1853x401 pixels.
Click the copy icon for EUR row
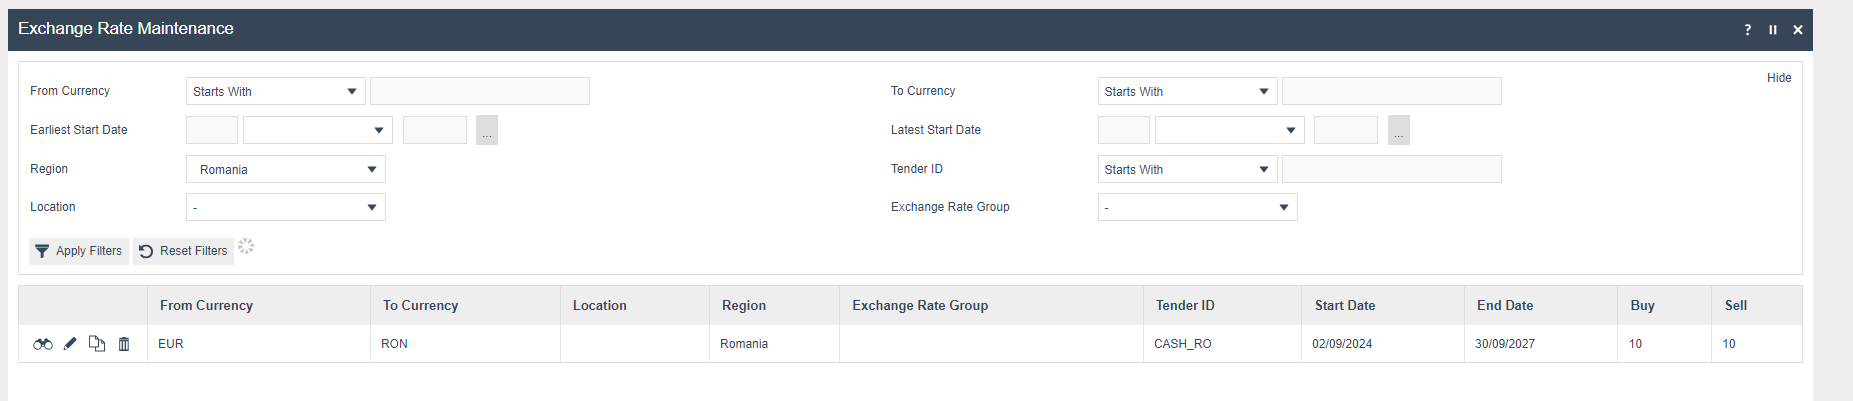[x=97, y=344]
